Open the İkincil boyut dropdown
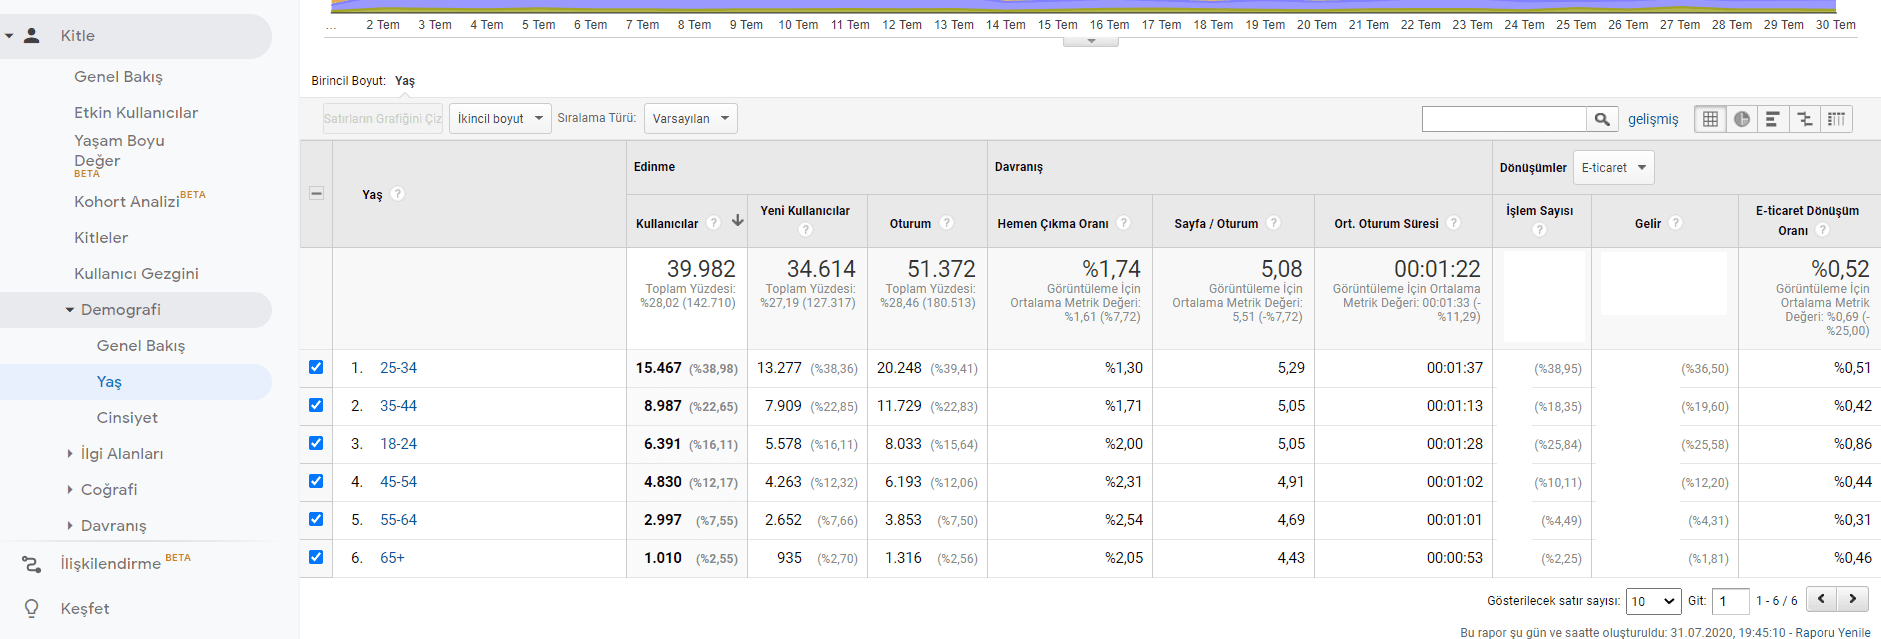 [x=500, y=119]
